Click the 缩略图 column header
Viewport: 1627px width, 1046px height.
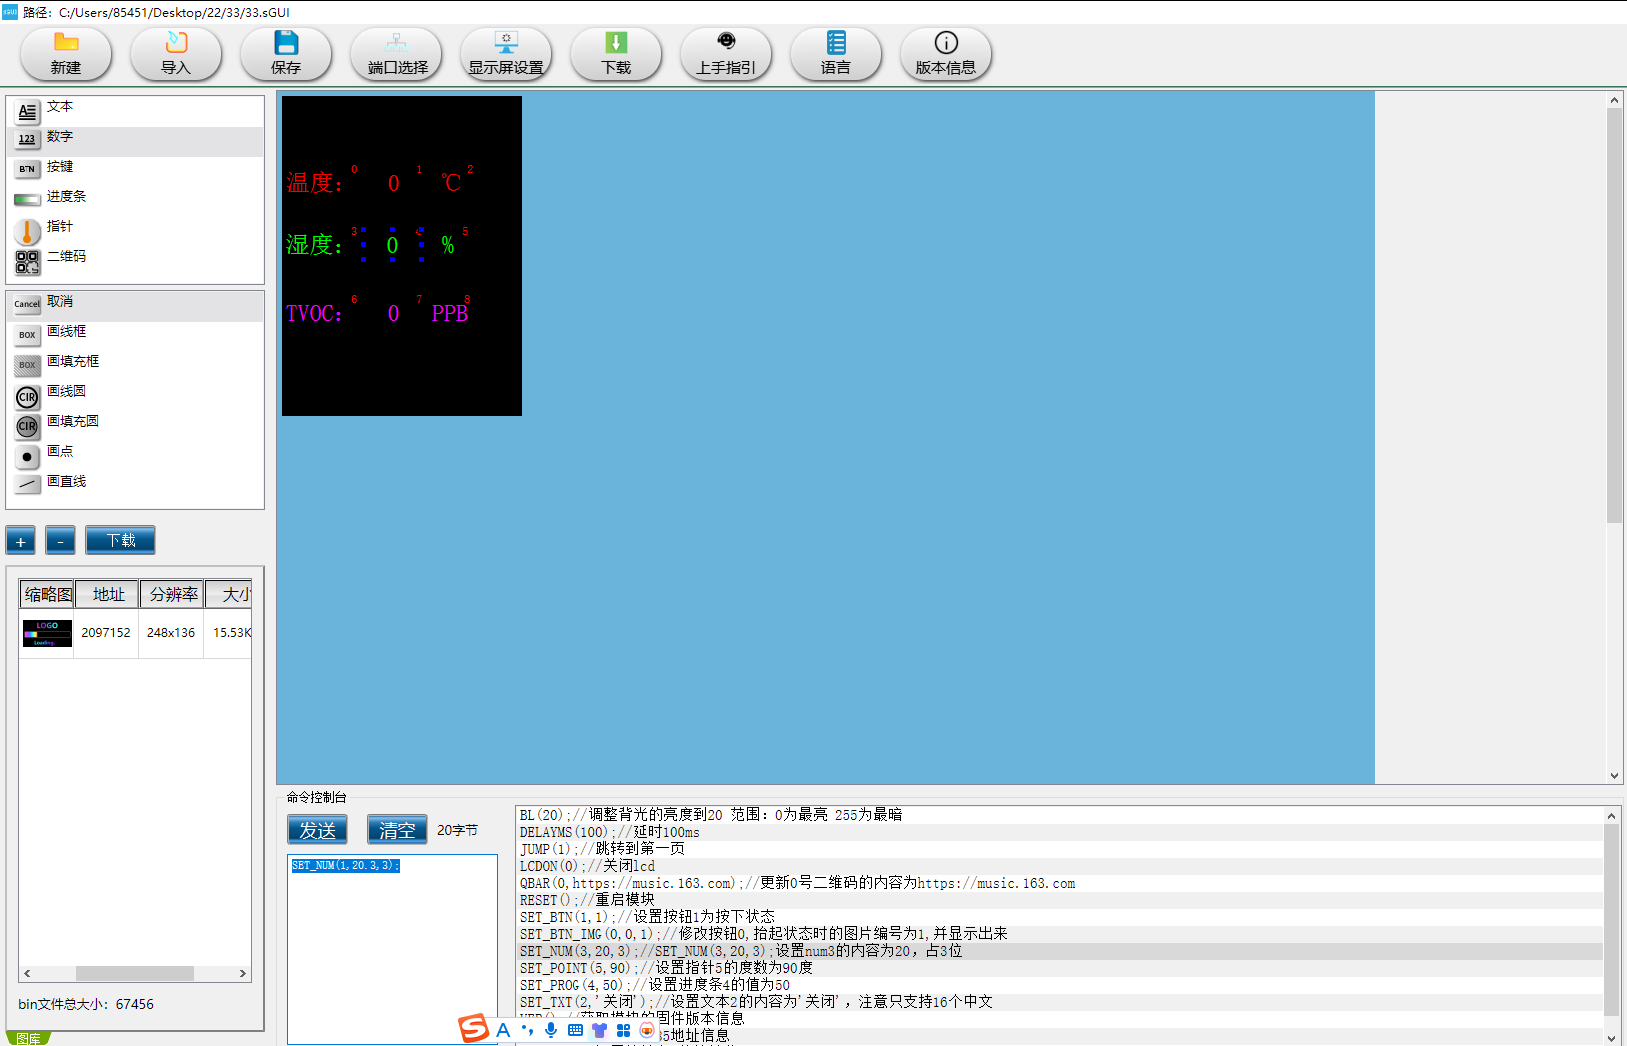pyautogui.click(x=47, y=594)
